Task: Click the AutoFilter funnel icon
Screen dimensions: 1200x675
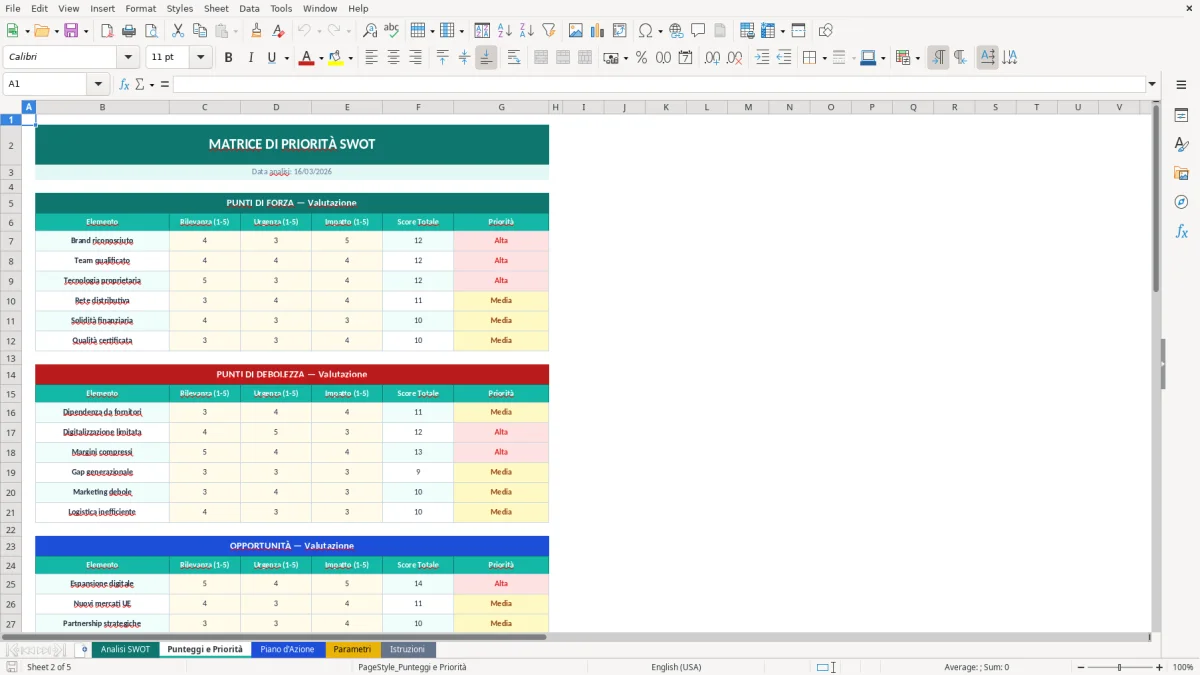Action: [x=548, y=31]
